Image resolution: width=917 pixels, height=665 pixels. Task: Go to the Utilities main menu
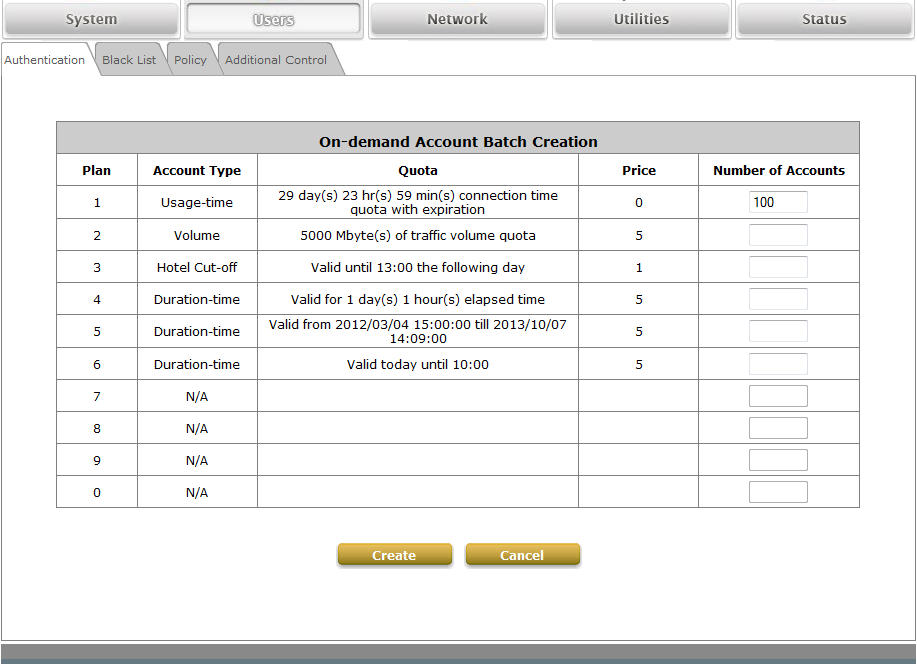click(641, 19)
